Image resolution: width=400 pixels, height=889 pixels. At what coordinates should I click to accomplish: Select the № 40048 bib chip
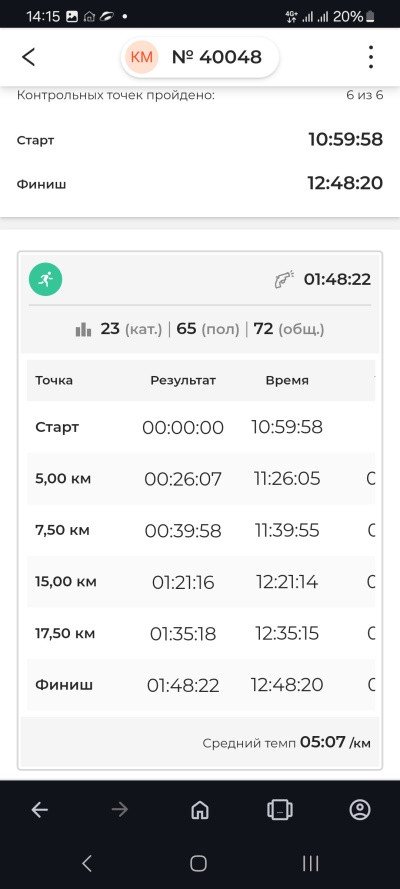click(x=200, y=57)
